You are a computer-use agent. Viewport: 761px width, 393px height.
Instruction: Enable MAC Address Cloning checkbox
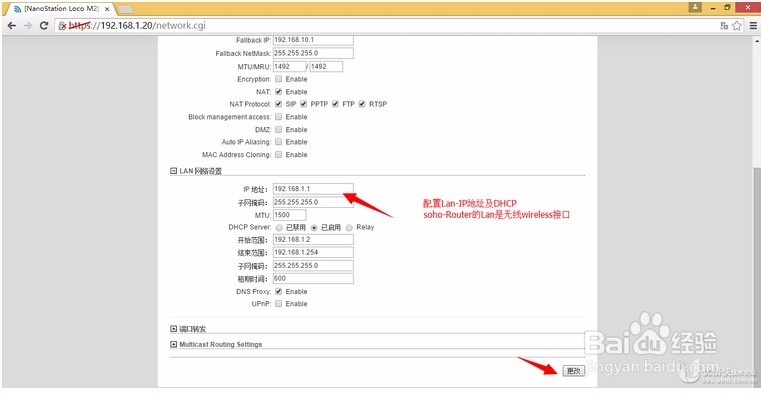point(279,154)
